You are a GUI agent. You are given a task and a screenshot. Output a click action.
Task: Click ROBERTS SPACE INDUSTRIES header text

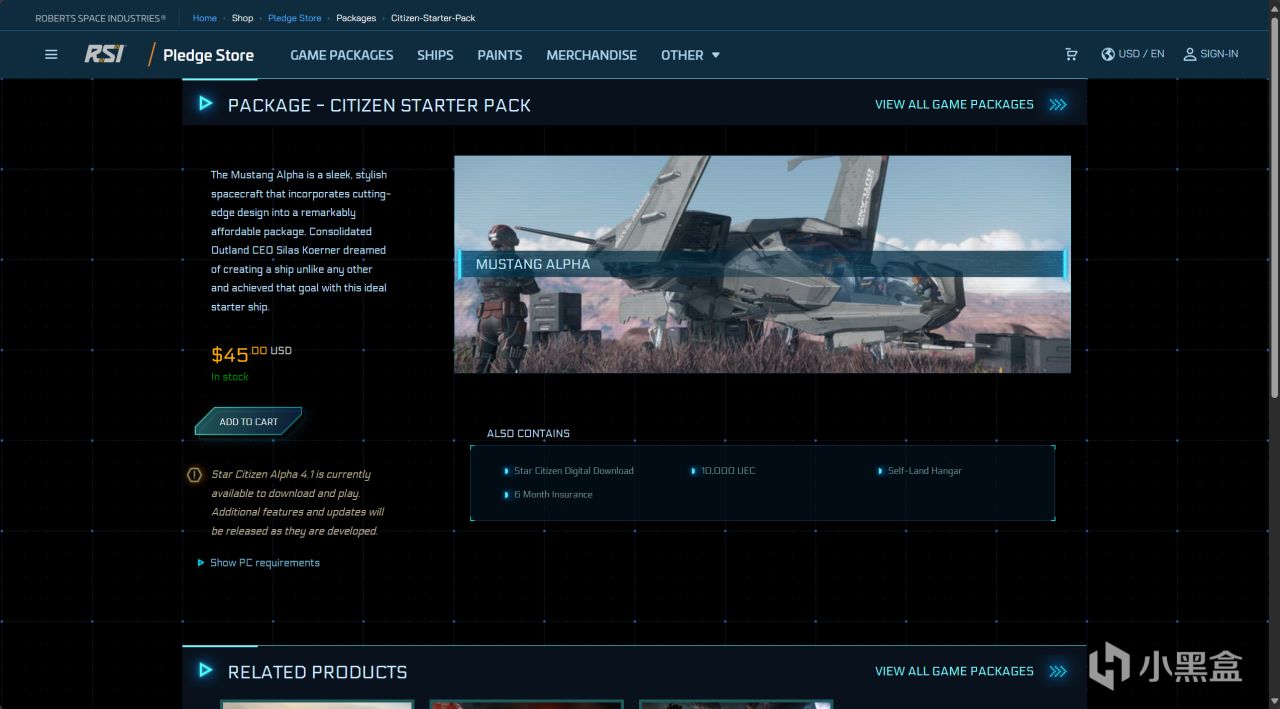[x=101, y=18]
